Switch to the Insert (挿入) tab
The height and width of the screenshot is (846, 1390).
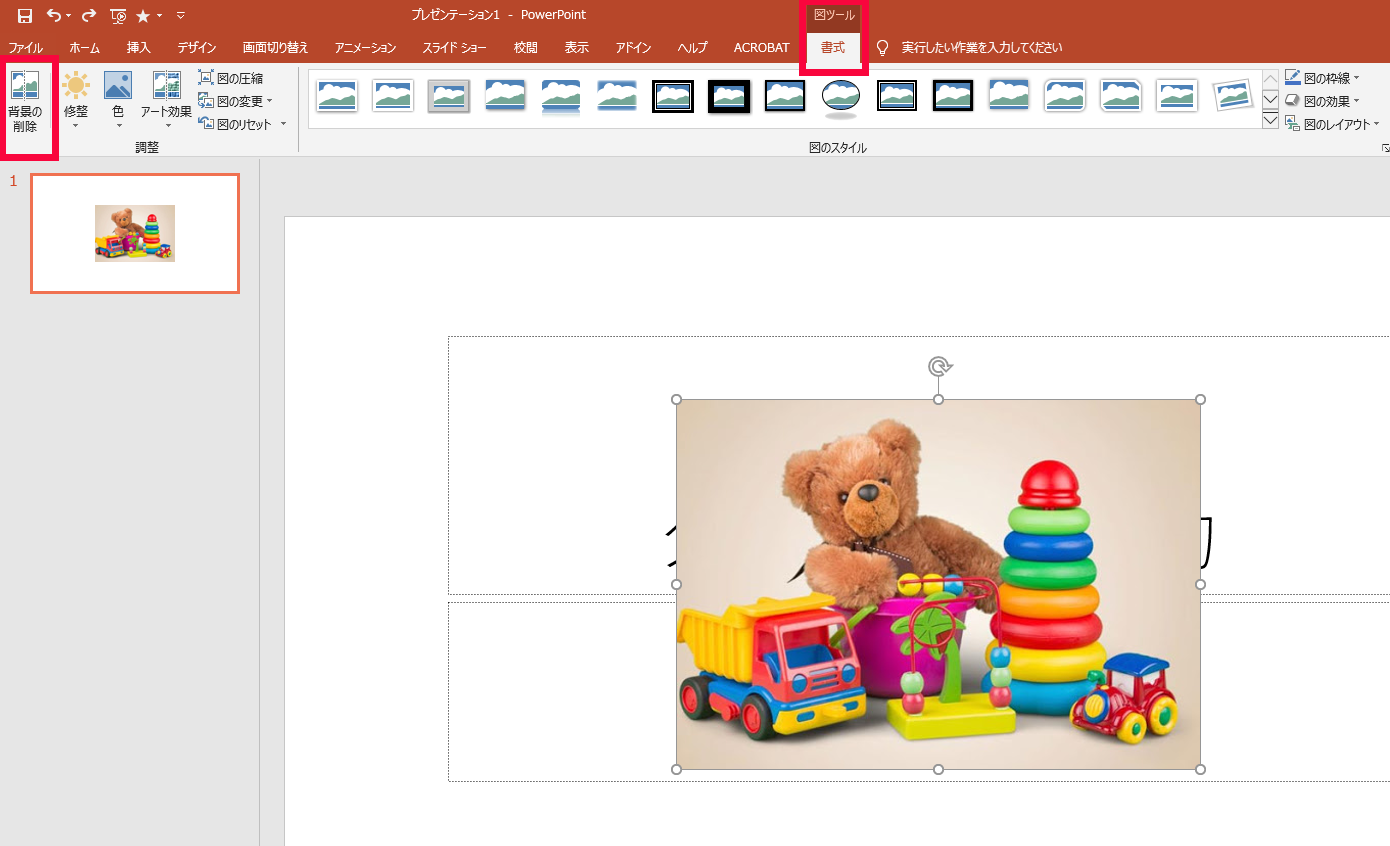click(x=139, y=48)
